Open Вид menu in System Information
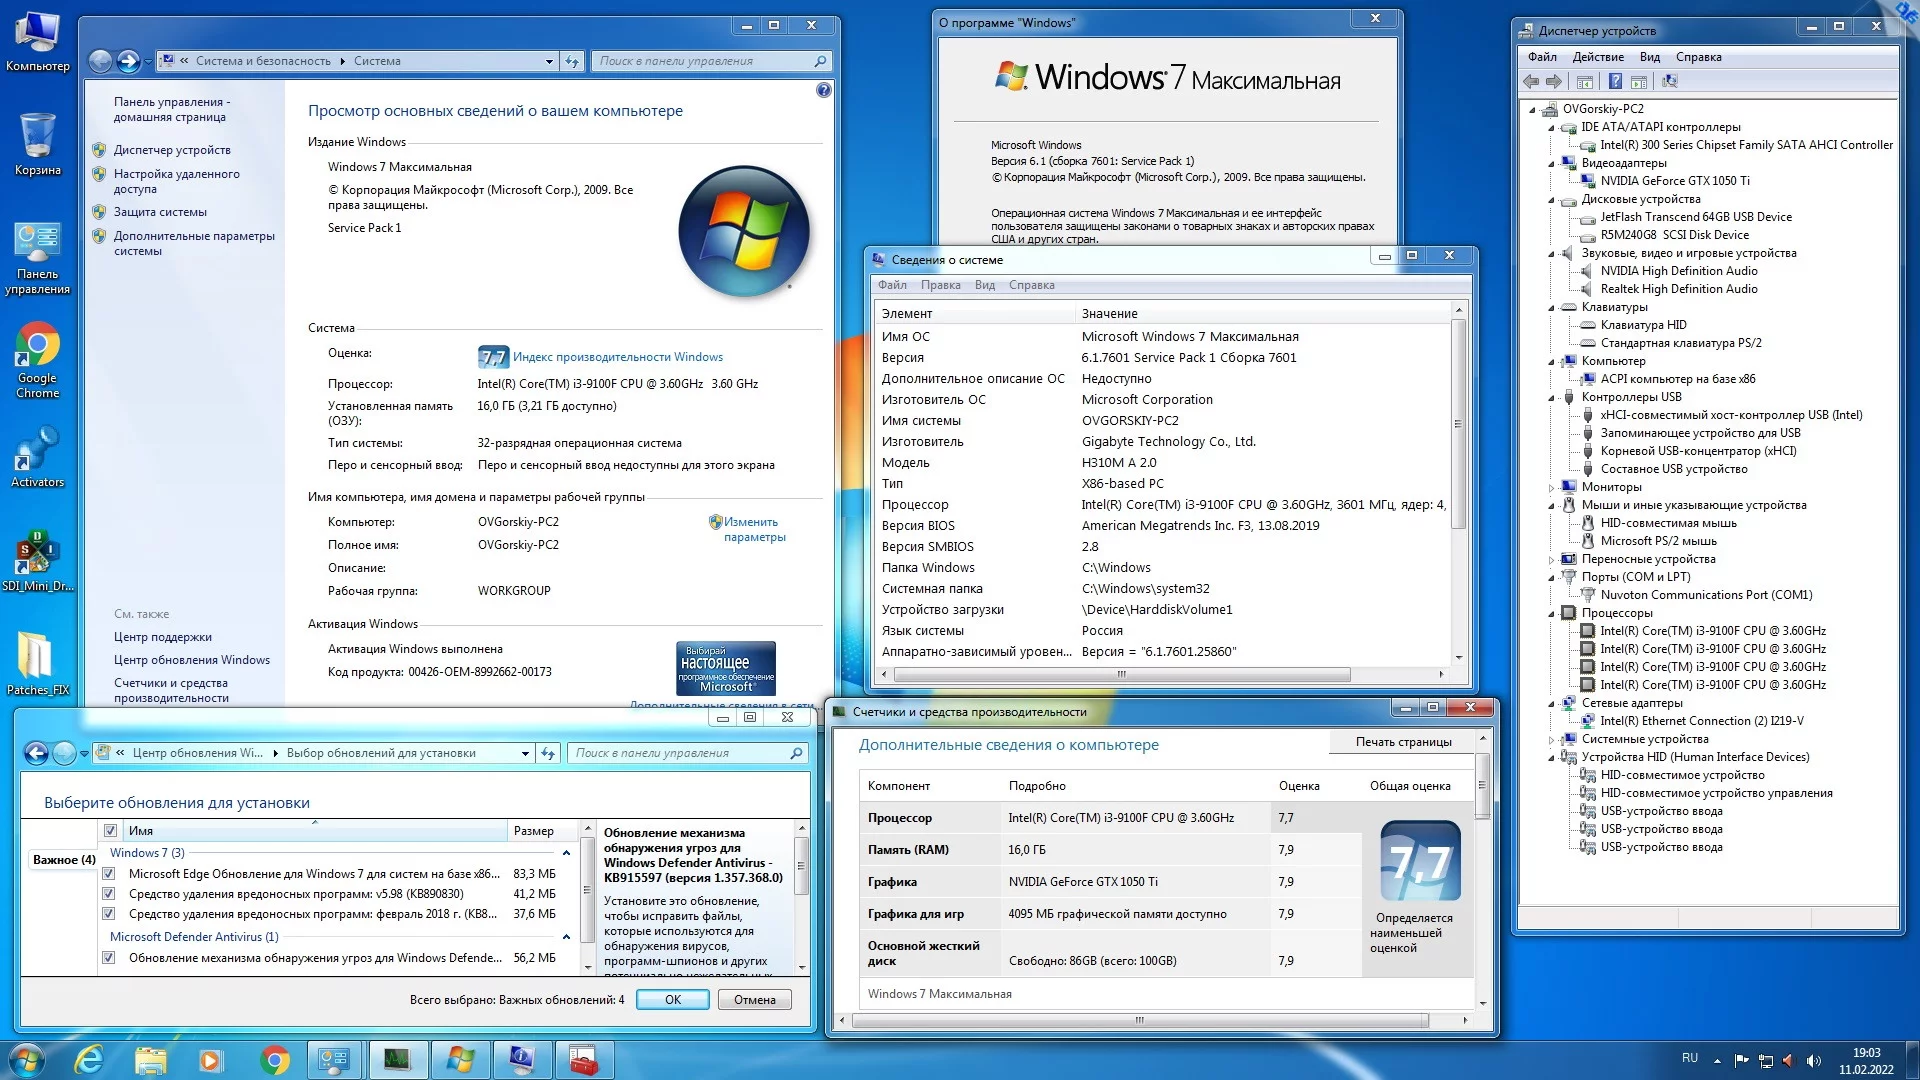Image resolution: width=1920 pixels, height=1080 pixels. [984, 285]
